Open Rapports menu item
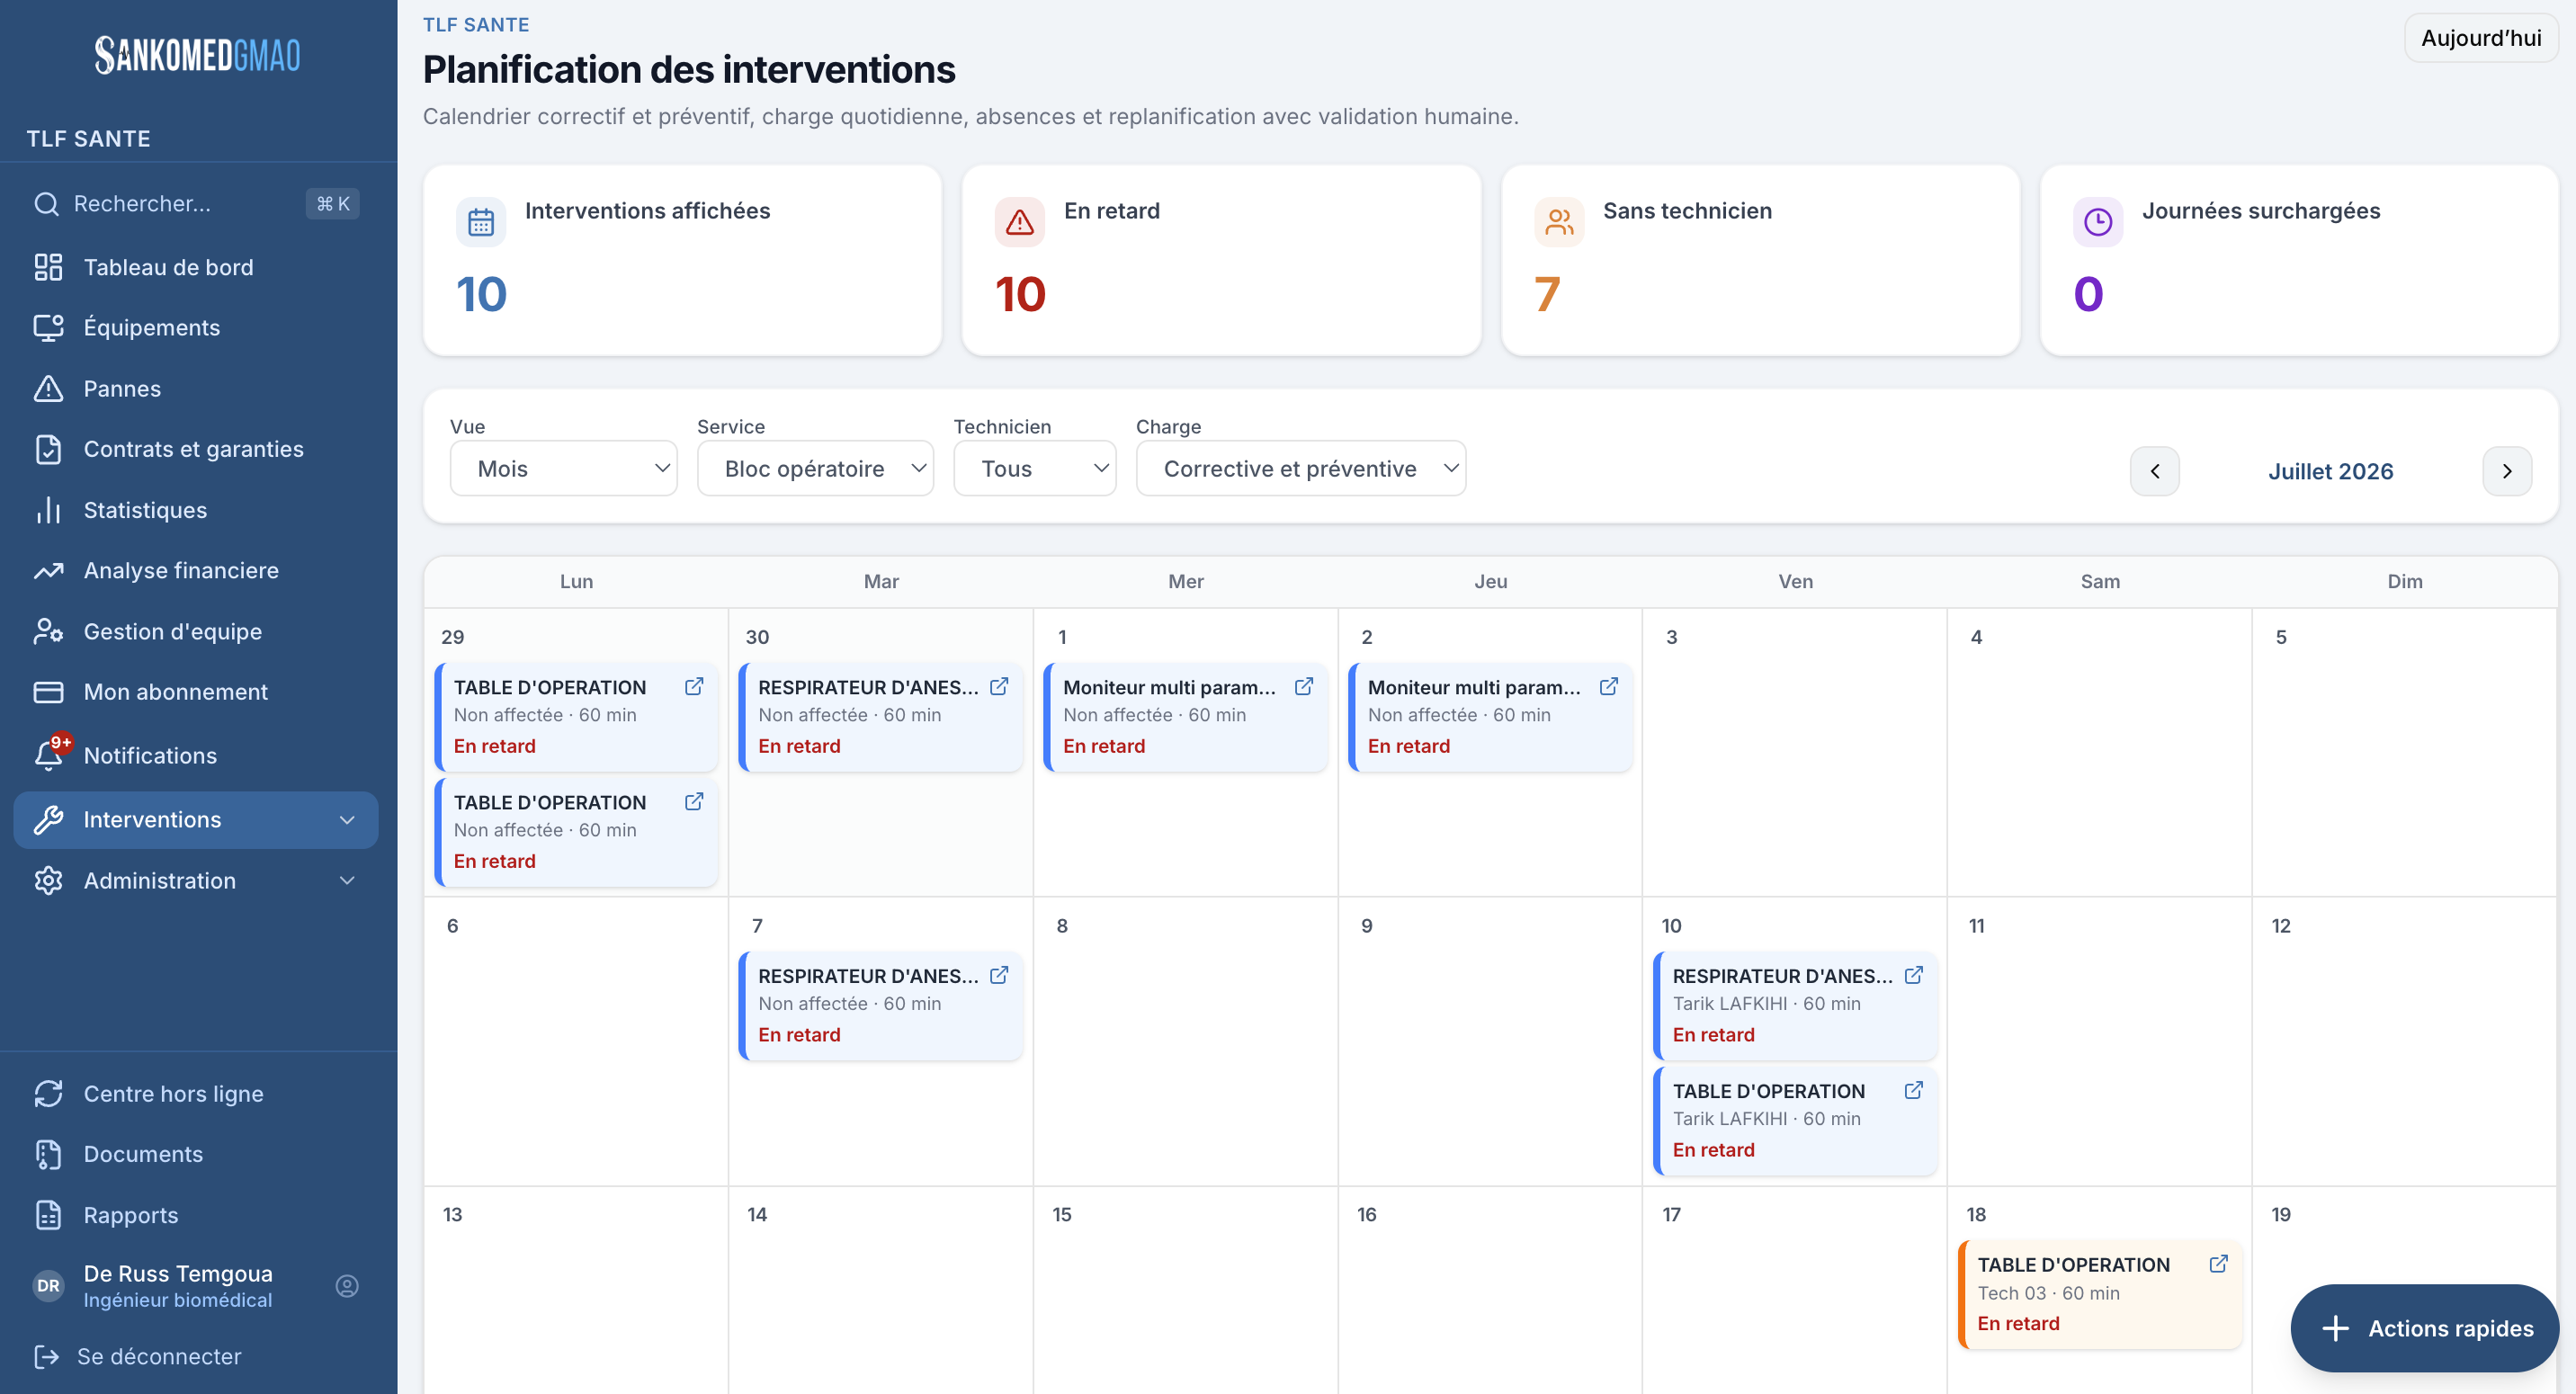Image resolution: width=2576 pixels, height=1394 pixels. point(196,1215)
